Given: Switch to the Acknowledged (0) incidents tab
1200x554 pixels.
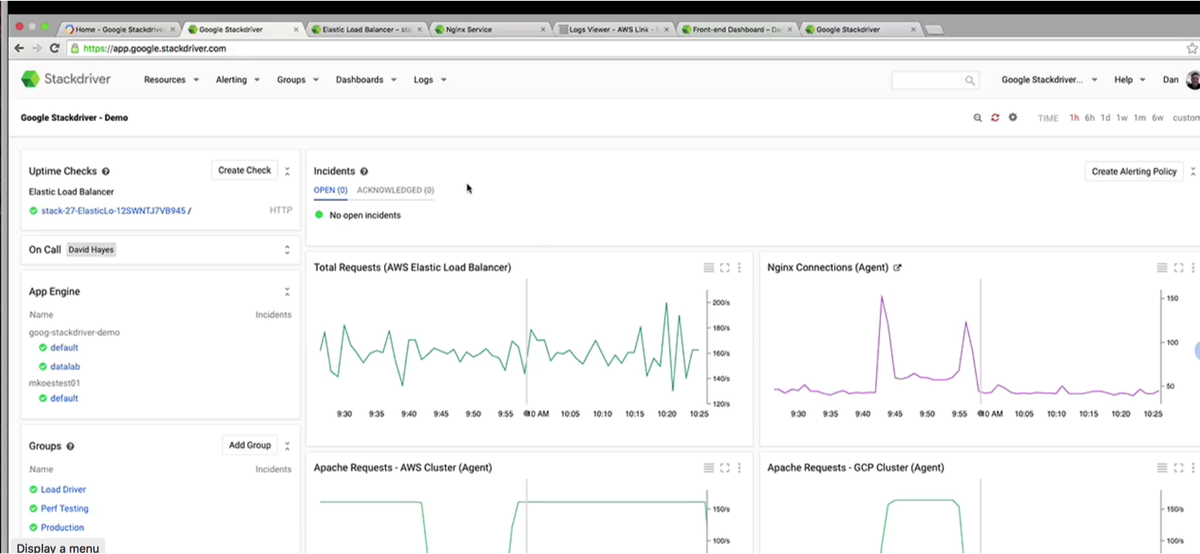Looking at the screenshot, I should tap(395, 190).
